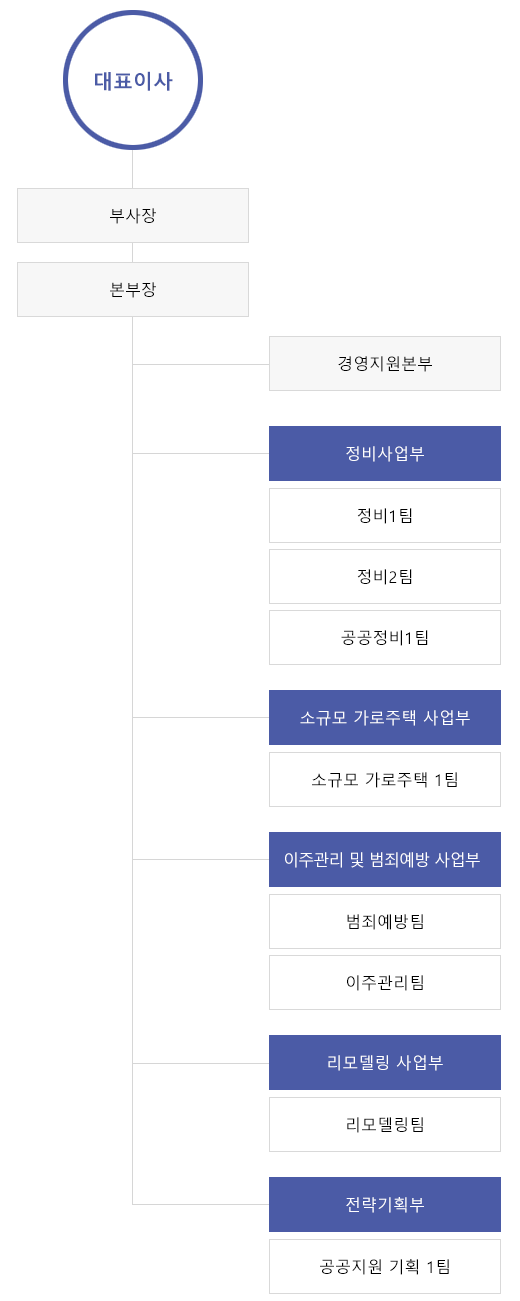
Task: Click the 소규모 가로주택 사업부 header
Action: (x=385, y=717)
